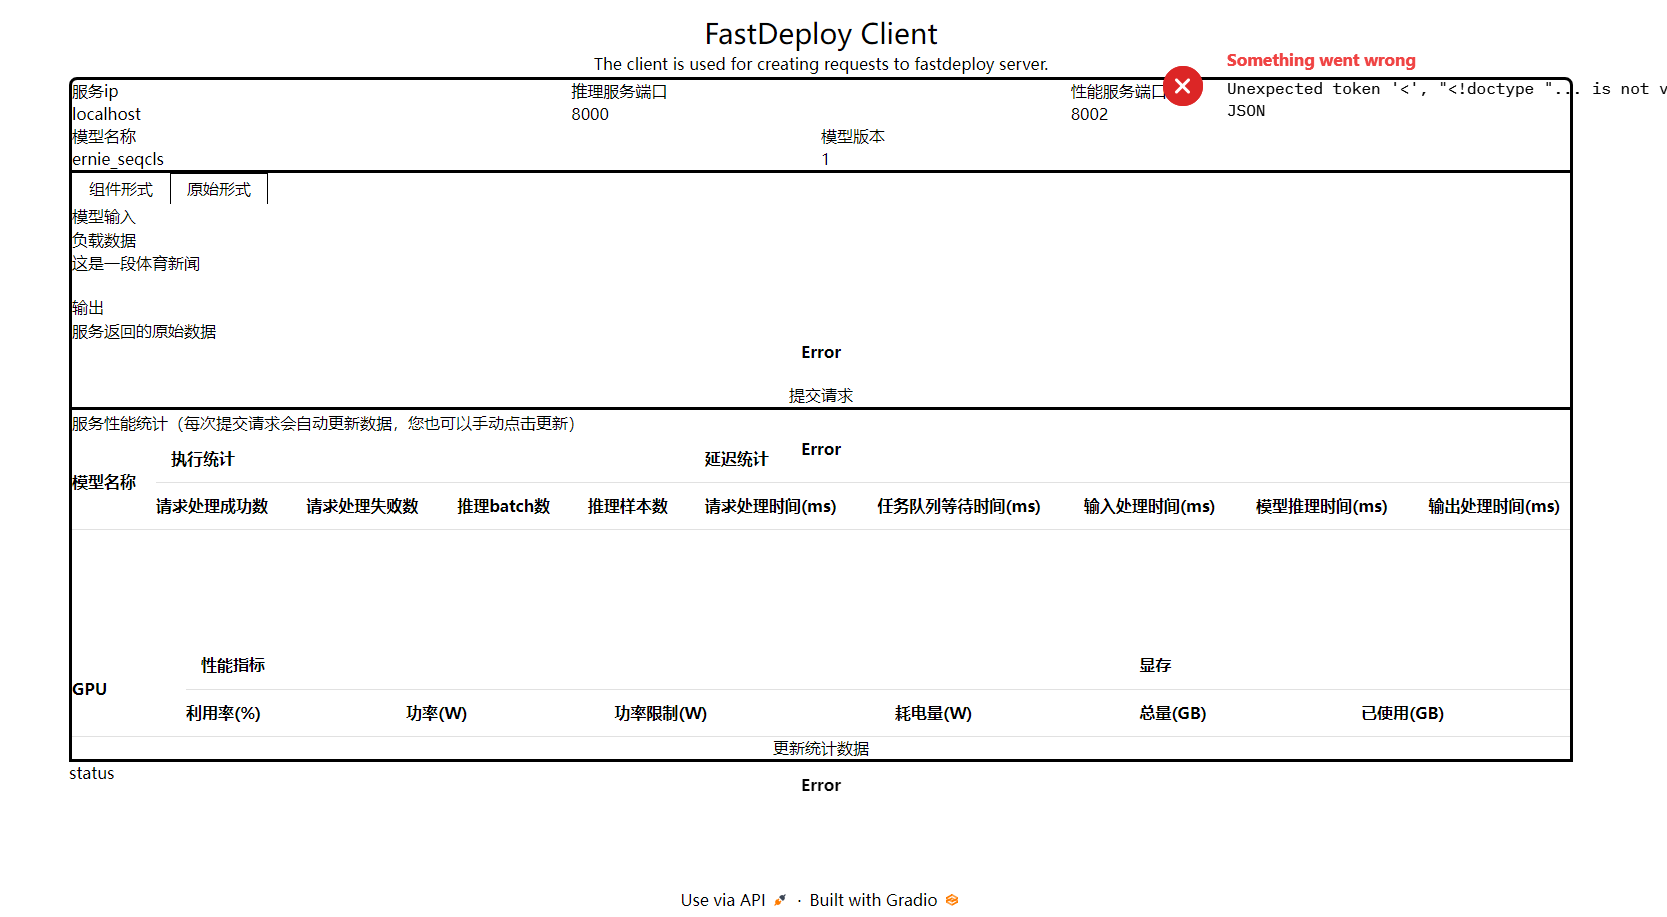The image size is (1667, 917).
Task: Click the Error label above 提交请求
Action: click(820, 352)
